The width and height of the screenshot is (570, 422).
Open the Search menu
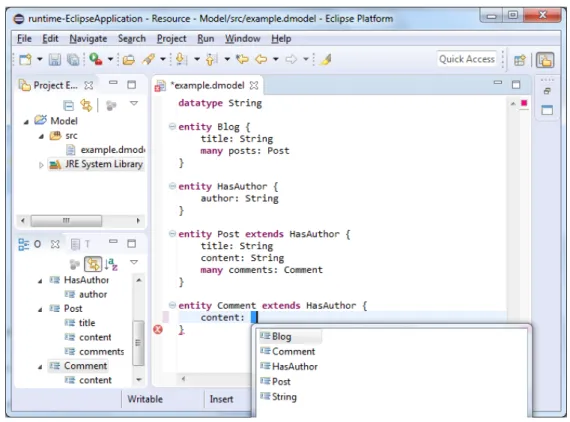coord(132,39)
